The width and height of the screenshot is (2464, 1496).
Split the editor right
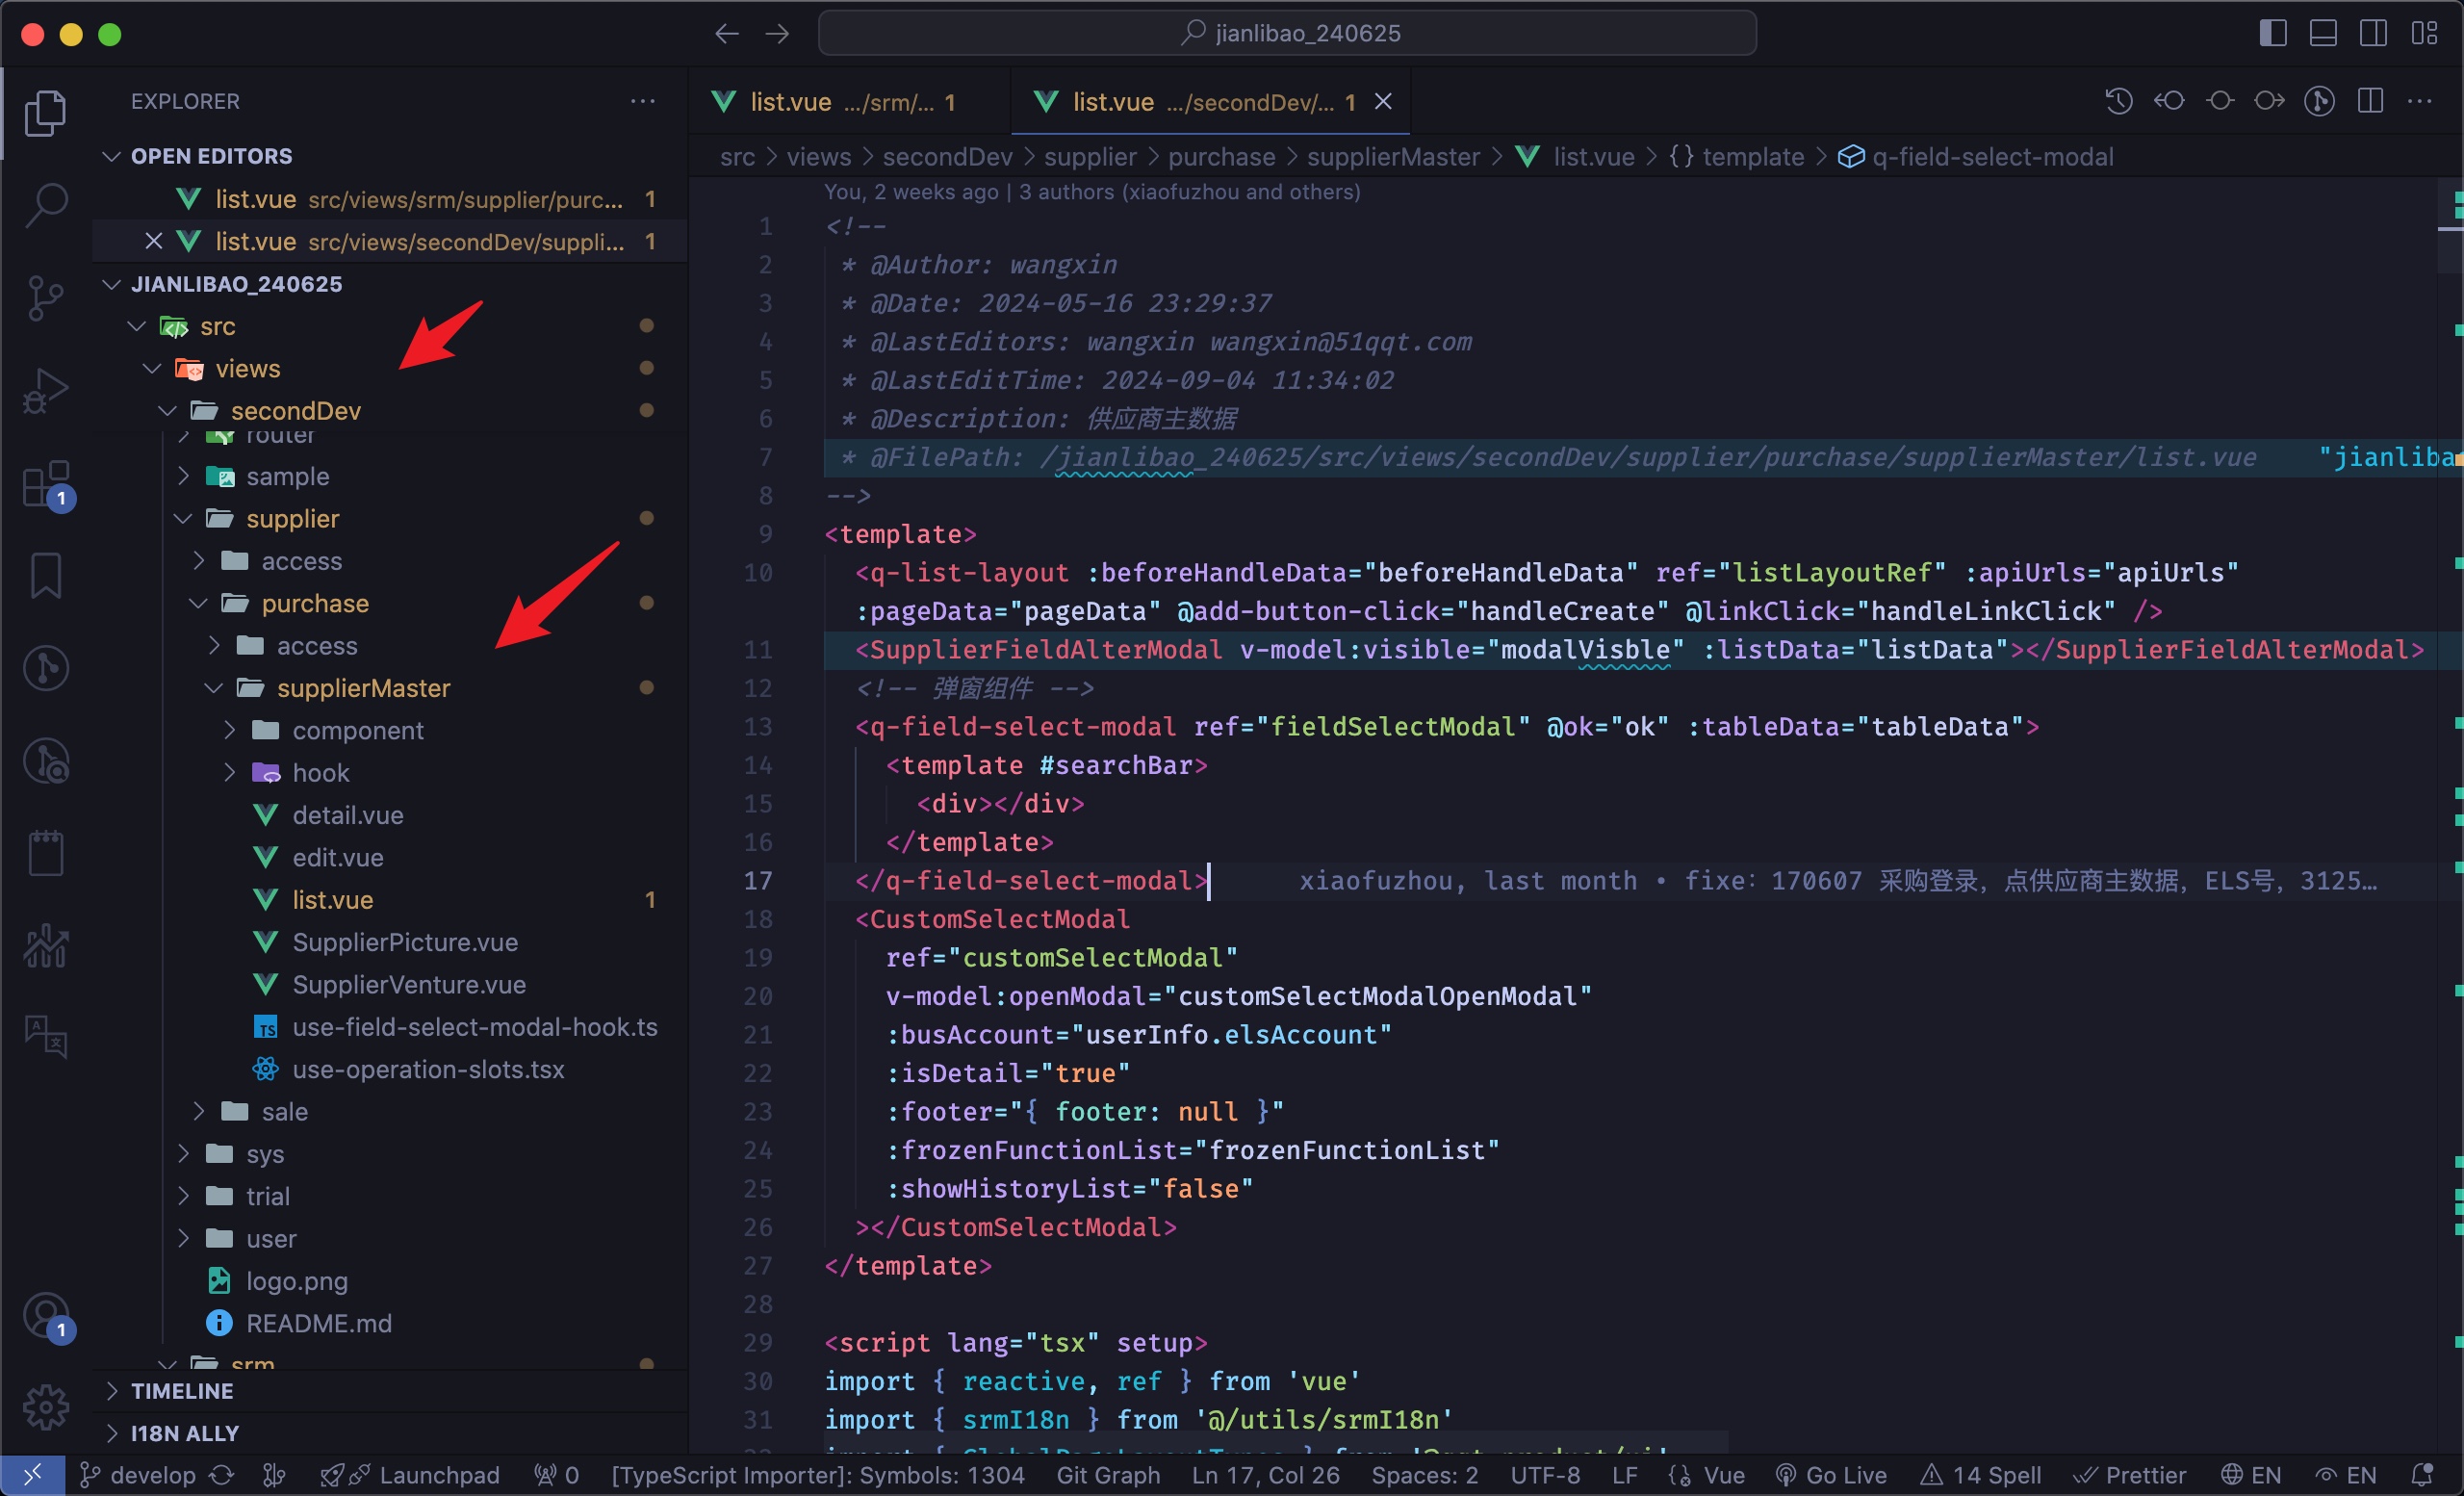(2370, 101)
